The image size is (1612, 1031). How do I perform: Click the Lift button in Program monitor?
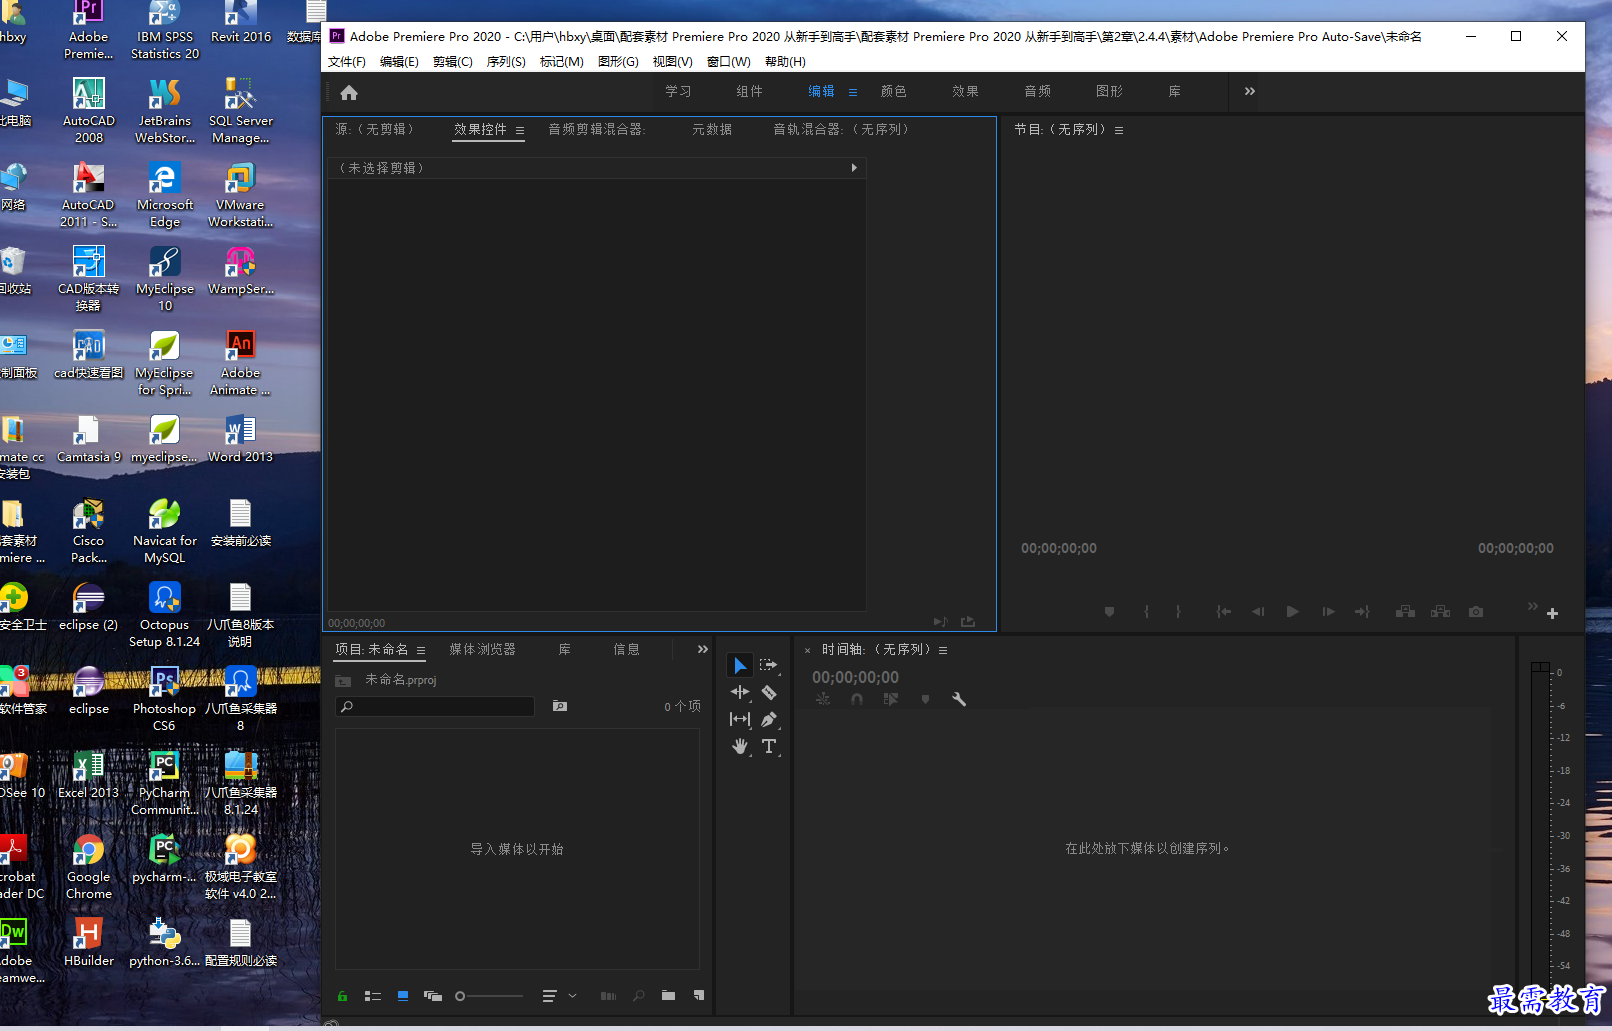[x=1405, y=612]
